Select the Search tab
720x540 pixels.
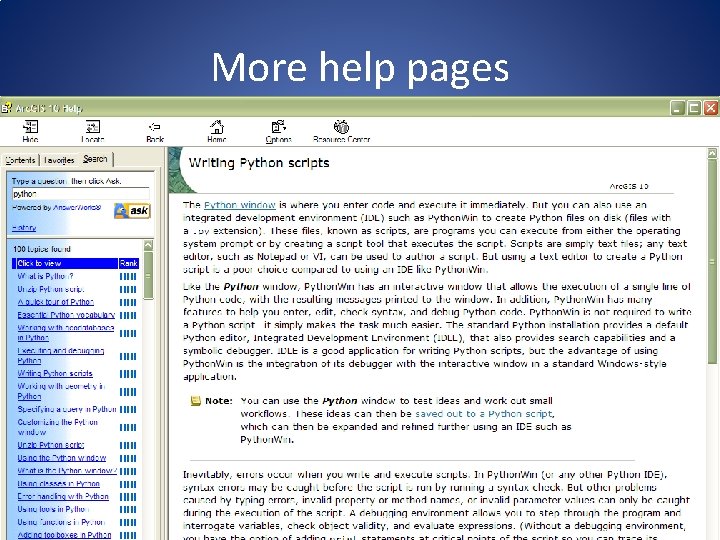click(x=95, y=159)
